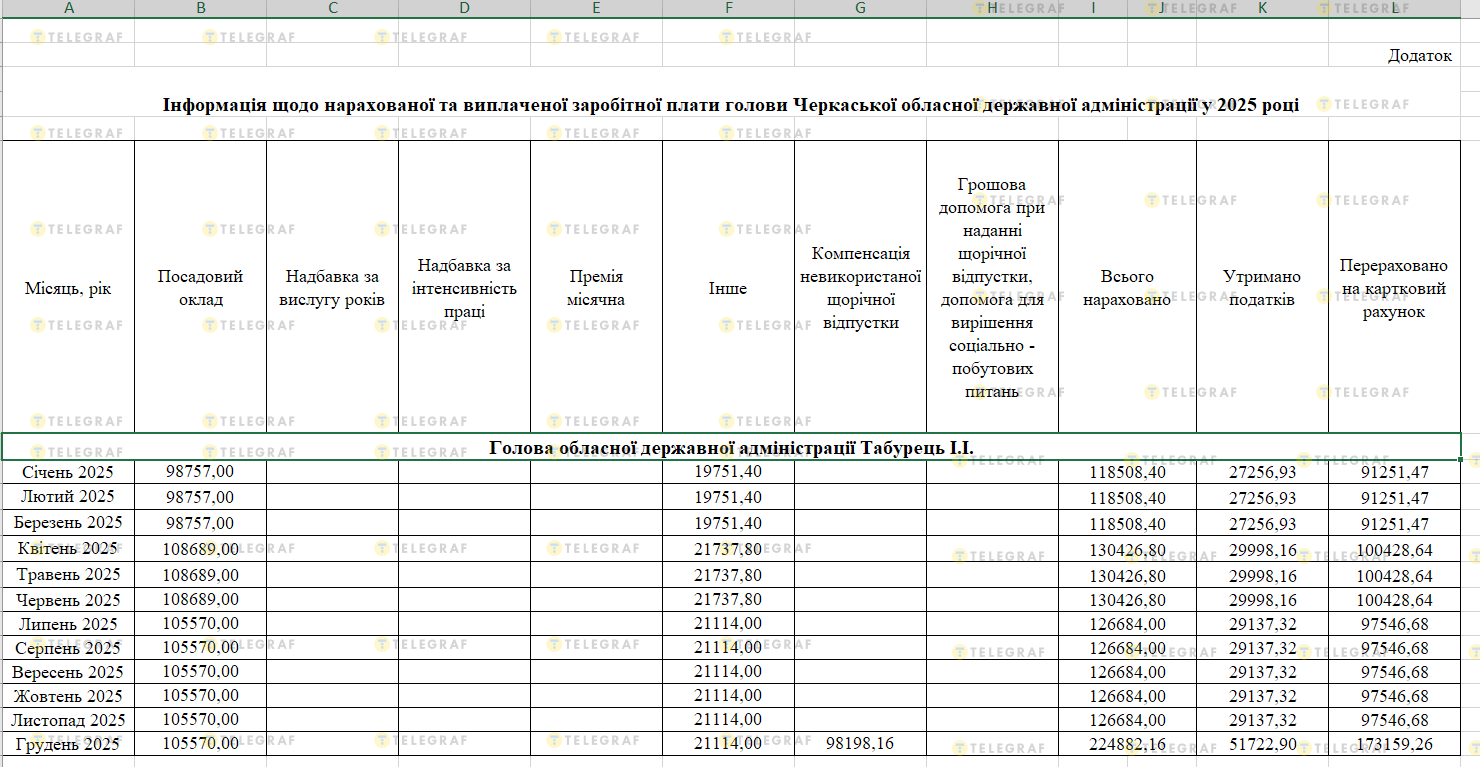Select December total 224882,16 cell
Image resolution: width=1480 pixels, height=767 pixels.
tap(1127, 744)
